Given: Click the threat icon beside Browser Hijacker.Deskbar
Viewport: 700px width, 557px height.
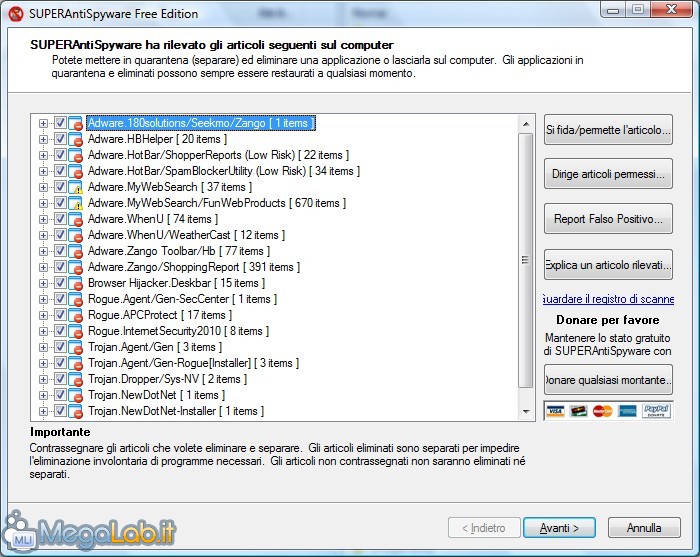Looking at the screenshot, I should [75, 283].
